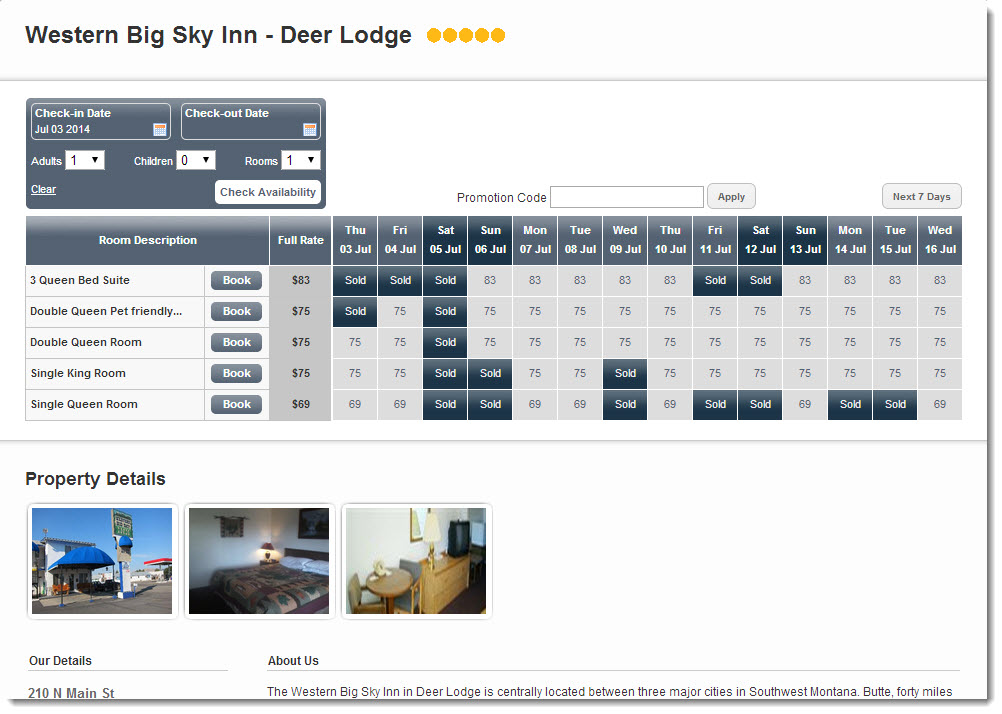The height and width of the screenshot is (714, 1002).
Task: Click the 3 Queen Bed Suite row name
Action: click(80, 280)
